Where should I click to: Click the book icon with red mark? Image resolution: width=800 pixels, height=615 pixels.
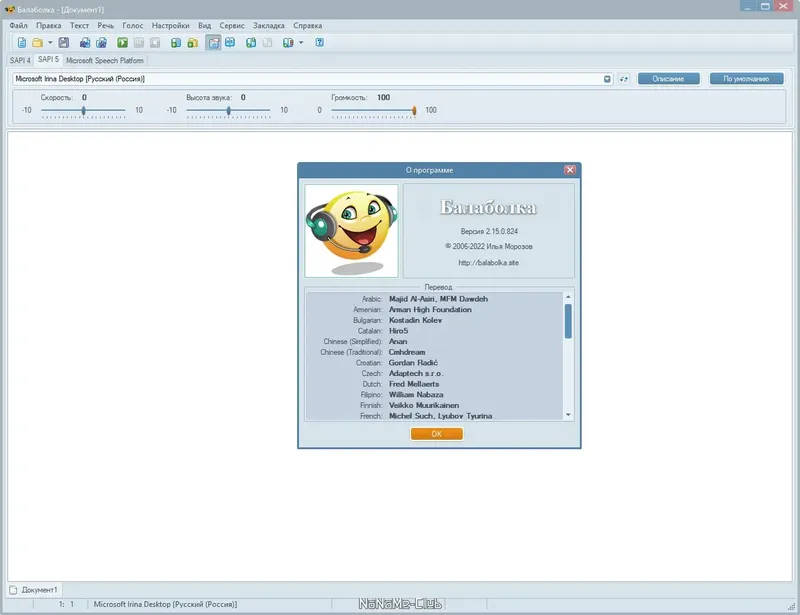click(288, 43)
